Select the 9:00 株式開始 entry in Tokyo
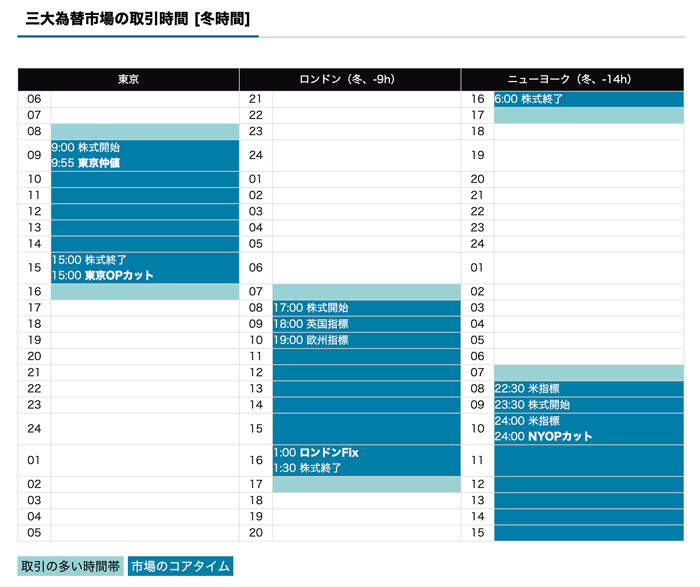Viewport: 700px width, 587px height. tap(86, 148)
